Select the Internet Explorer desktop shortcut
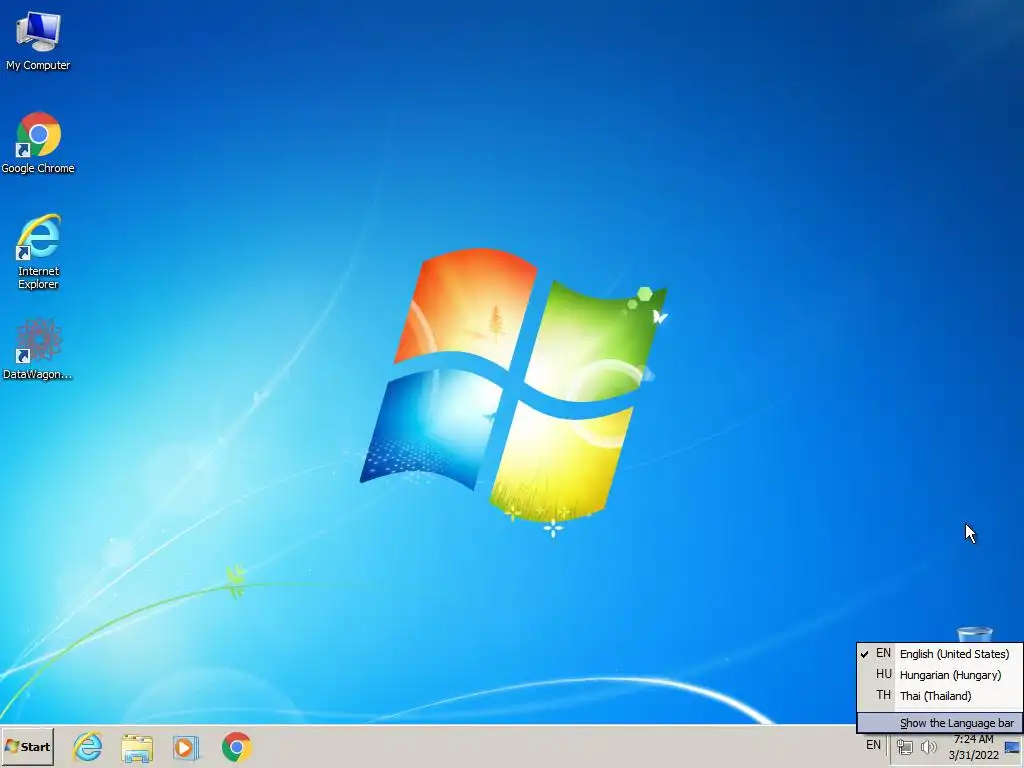 pyautogui.click(x=38, y=251)
